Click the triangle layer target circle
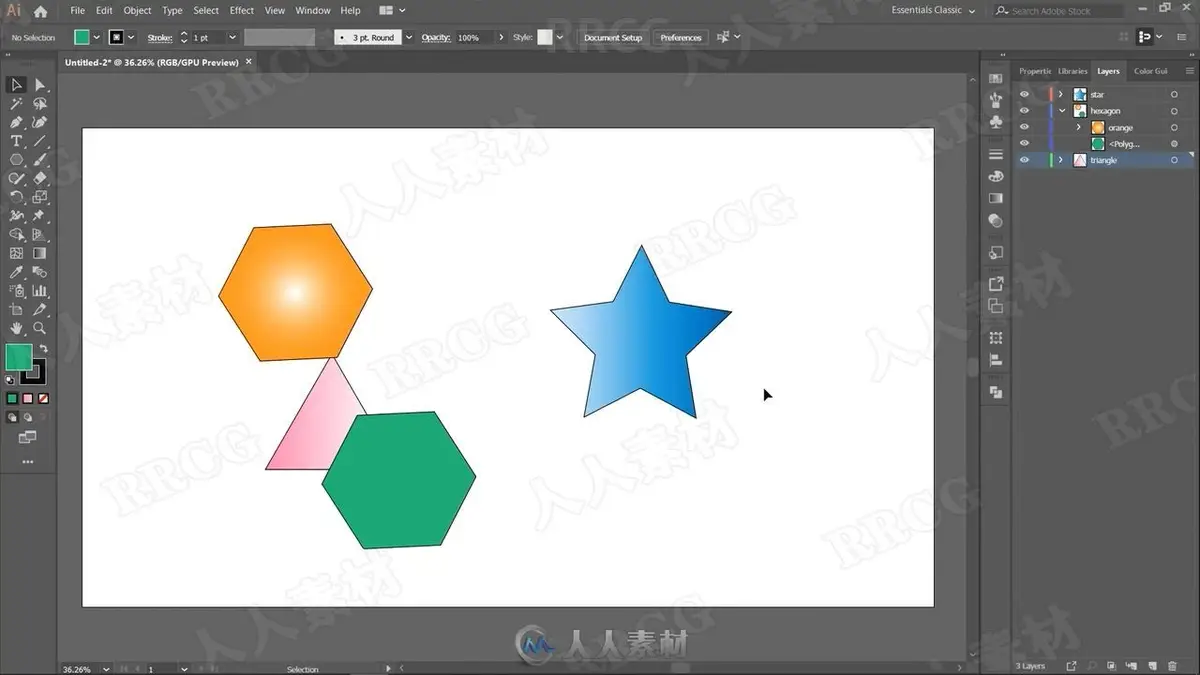The image size is (1200, 675). [1175, 160]
